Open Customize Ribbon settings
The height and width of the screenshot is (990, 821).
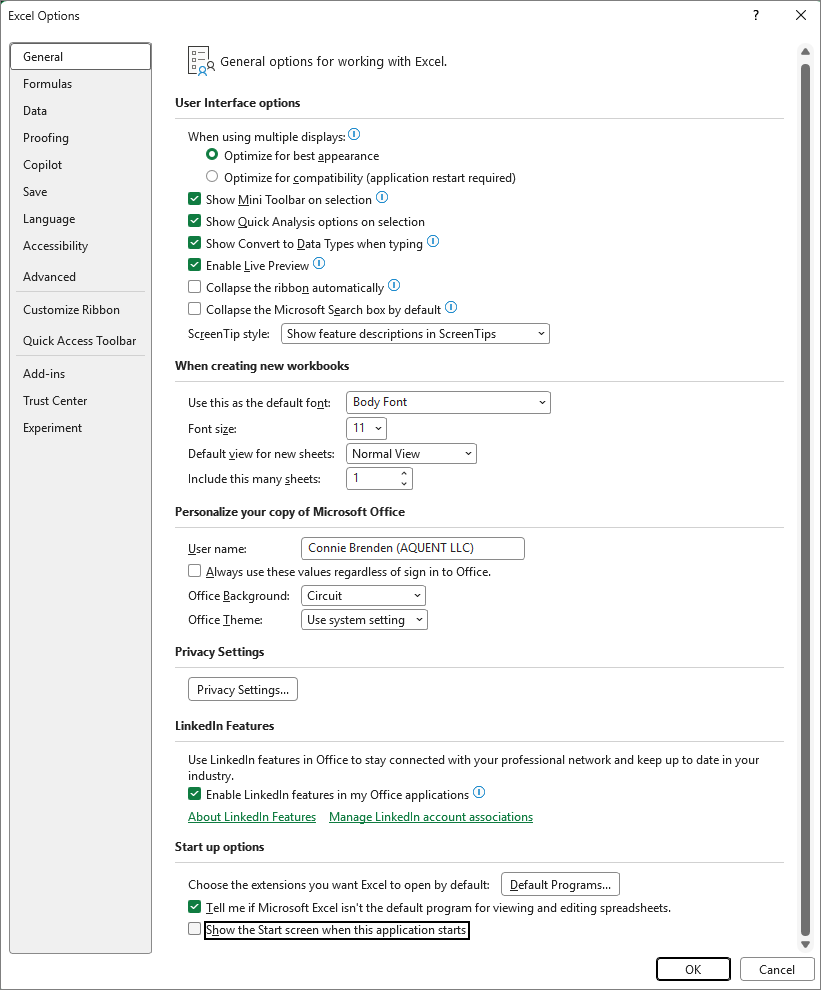click(x=81, y=310)
